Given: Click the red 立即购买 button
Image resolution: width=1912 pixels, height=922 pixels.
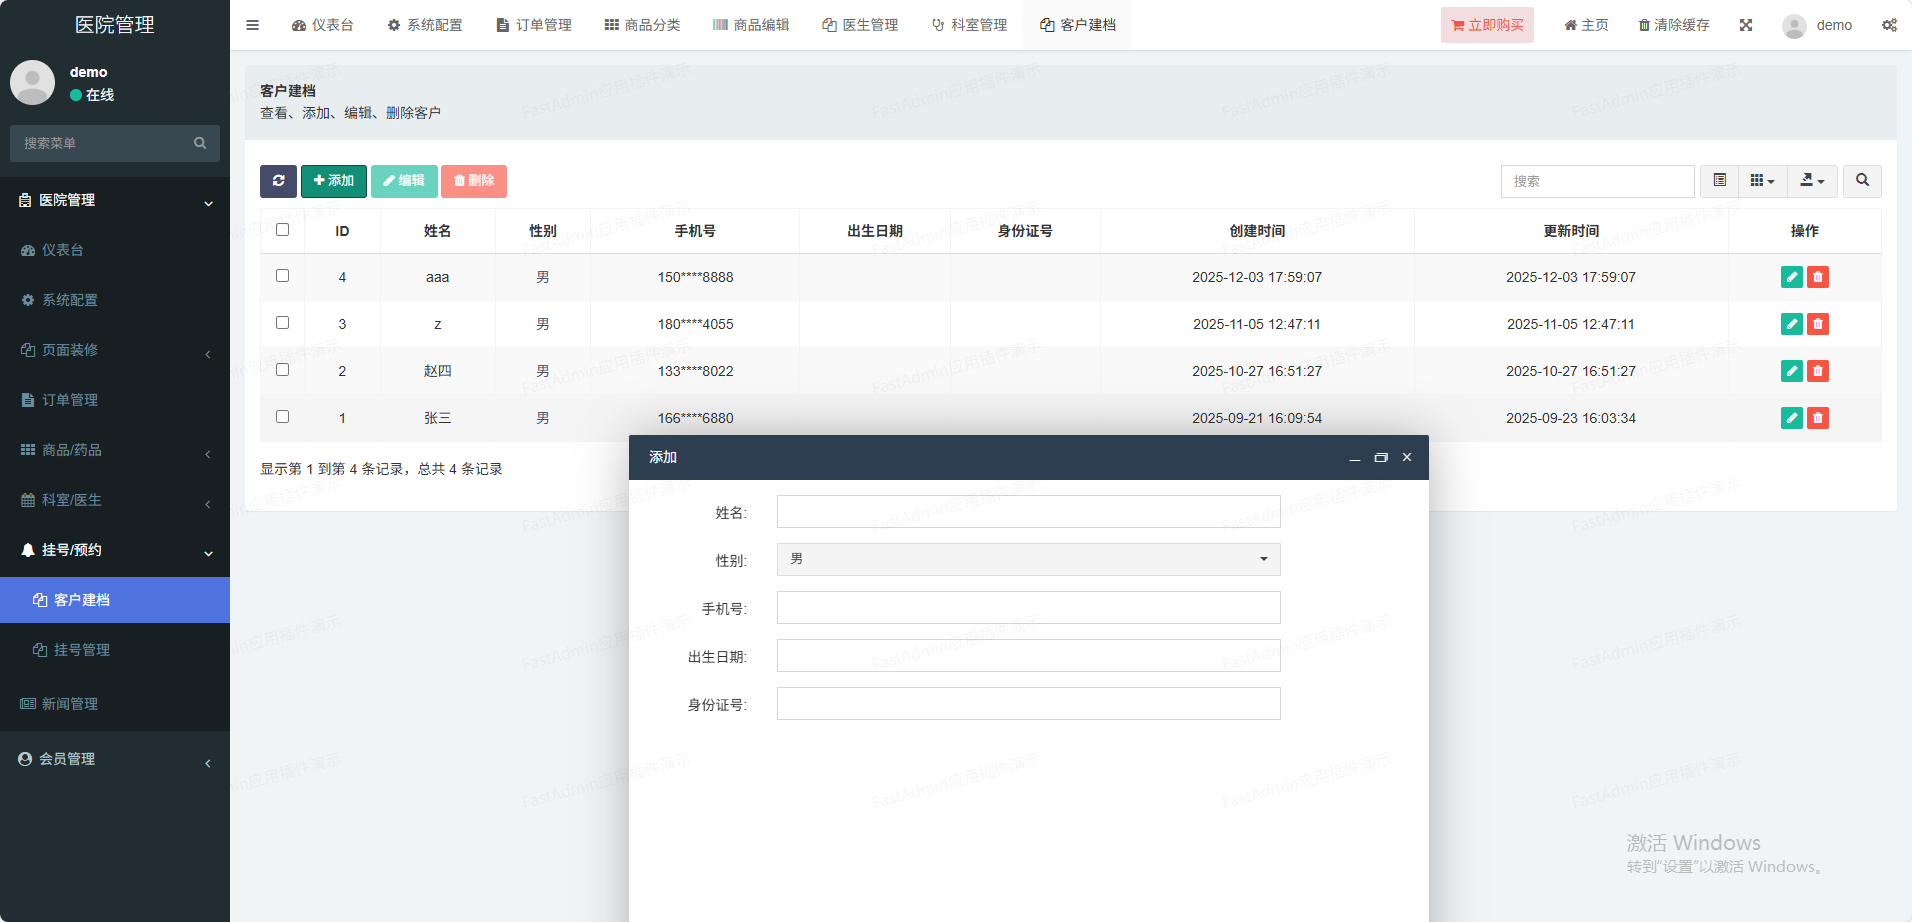Looking at the screenshot, I should point(1487,25).
